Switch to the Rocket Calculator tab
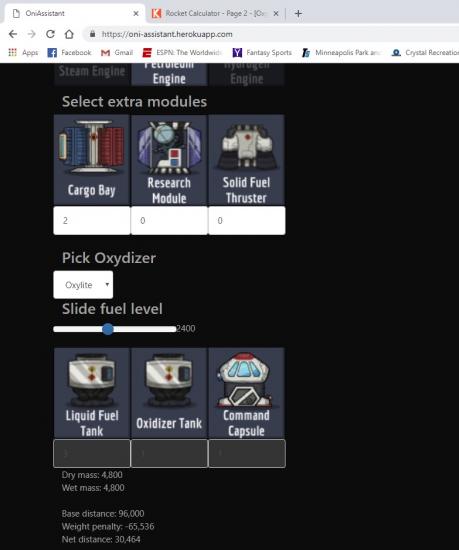 215,13
